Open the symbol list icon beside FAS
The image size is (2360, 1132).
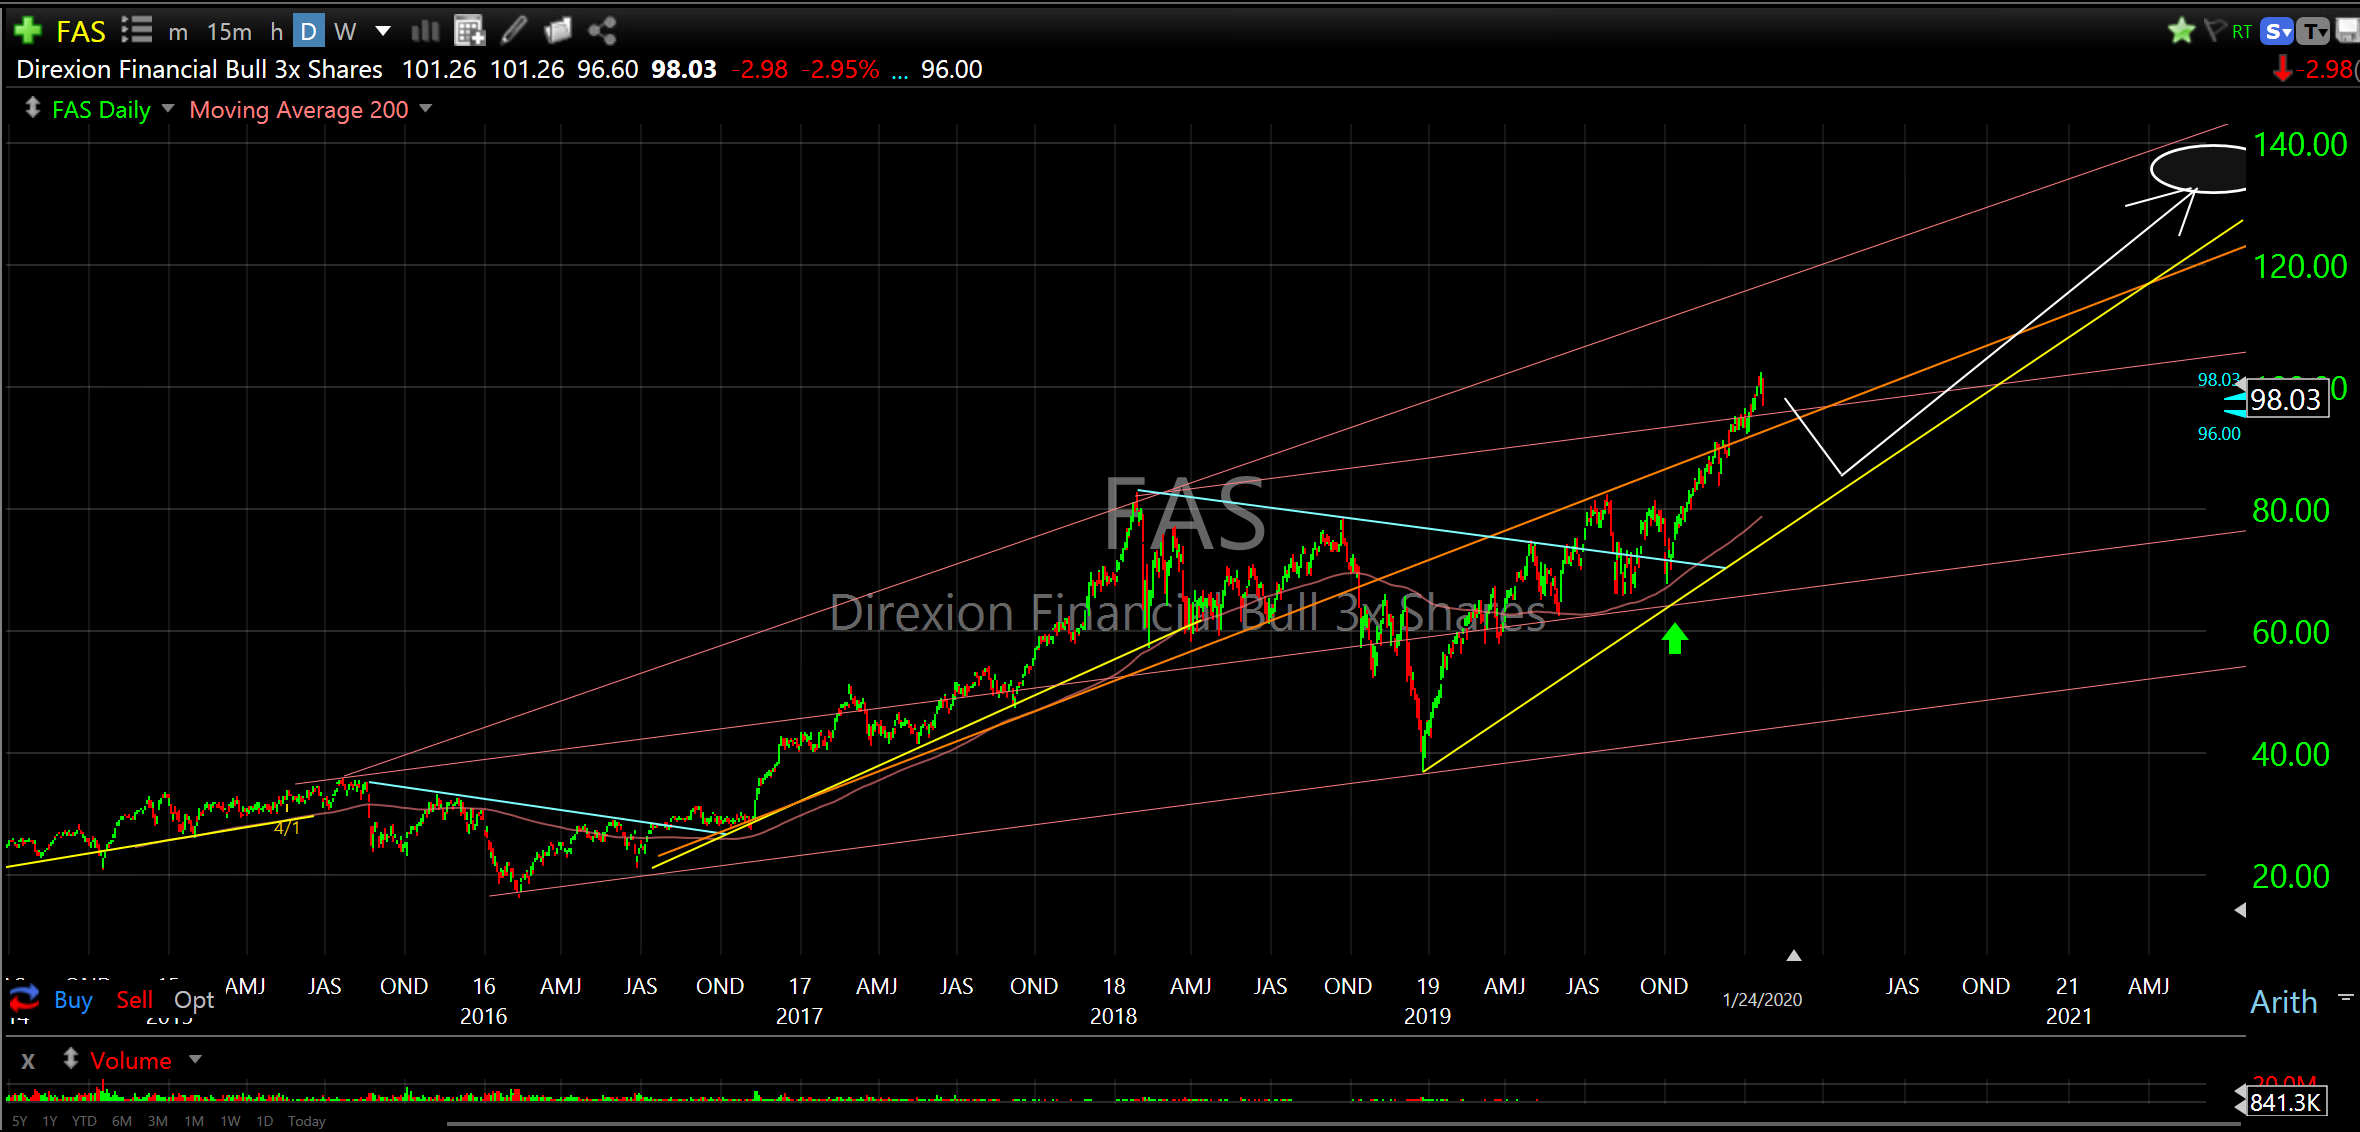136,31
